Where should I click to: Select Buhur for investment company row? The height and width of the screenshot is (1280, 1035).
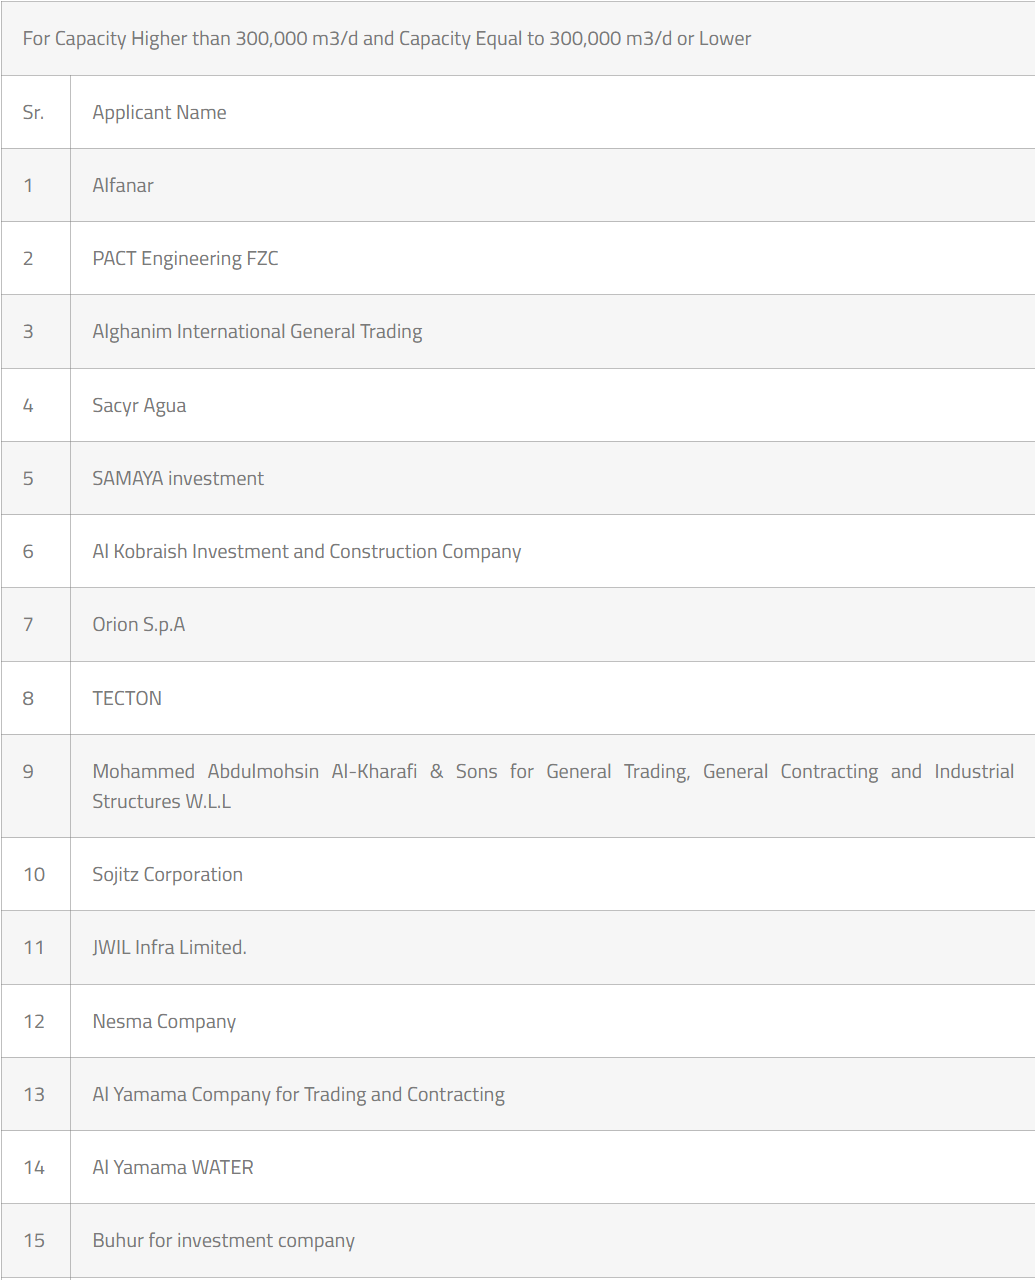pos(224,1241)
